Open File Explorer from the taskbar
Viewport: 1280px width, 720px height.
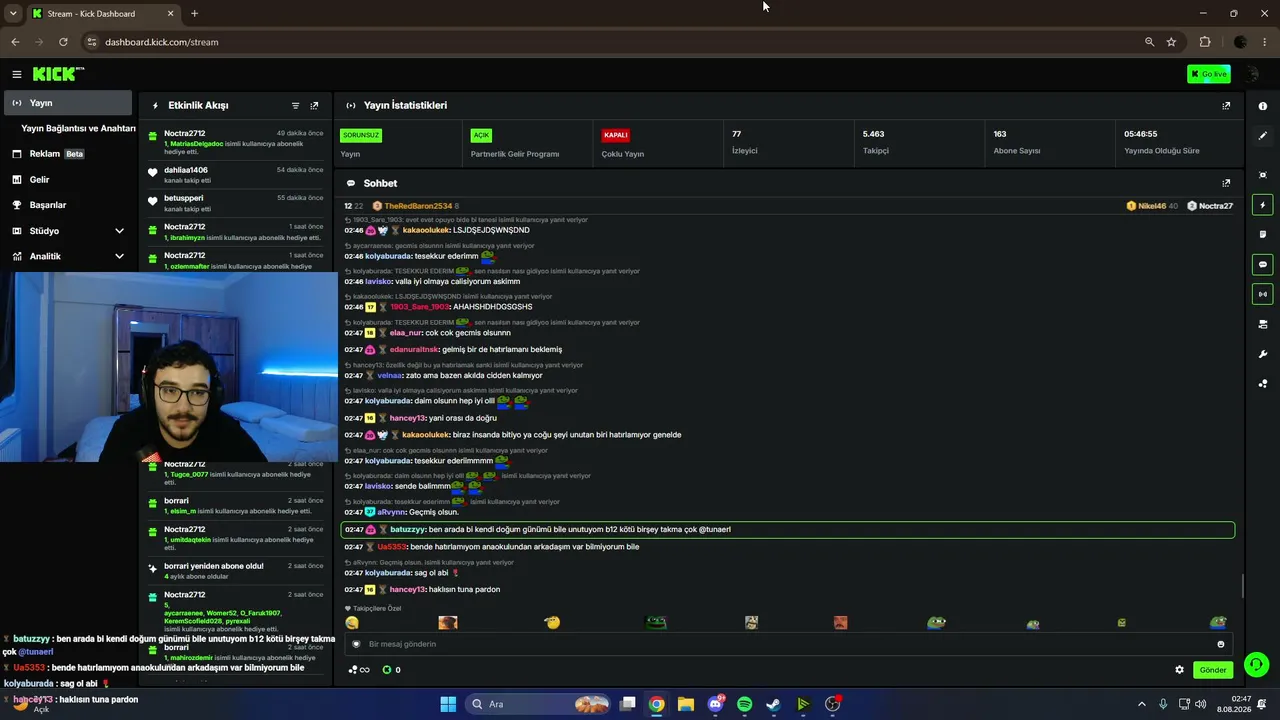tap(685, 704)
